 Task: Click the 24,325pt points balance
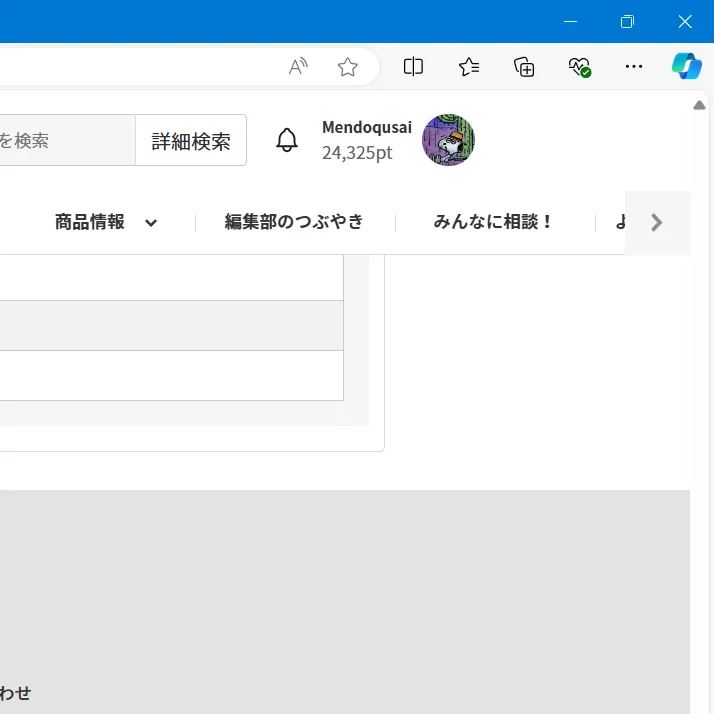tap(357, 153)
